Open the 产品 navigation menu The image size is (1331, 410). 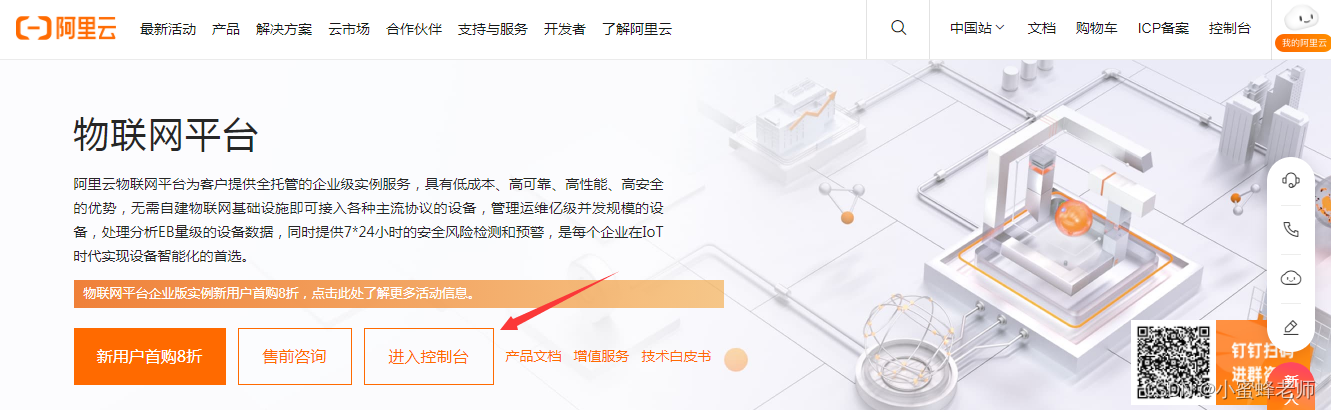(226, 29)
